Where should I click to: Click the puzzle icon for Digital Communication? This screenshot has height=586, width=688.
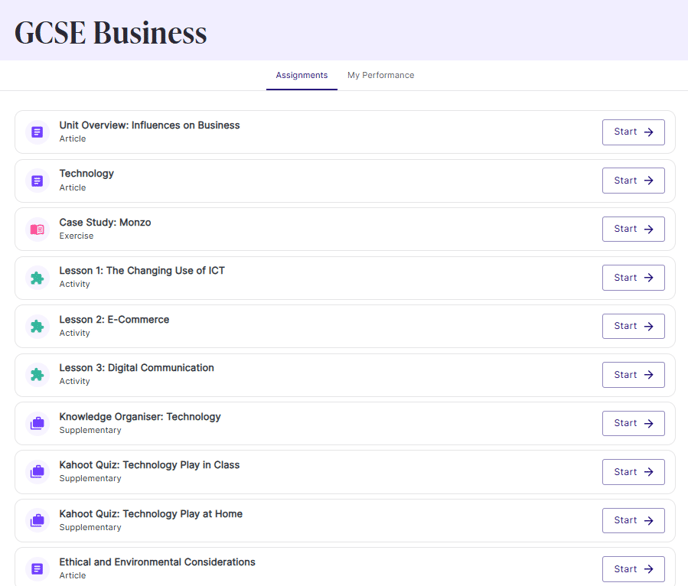(x=37, y=375)
